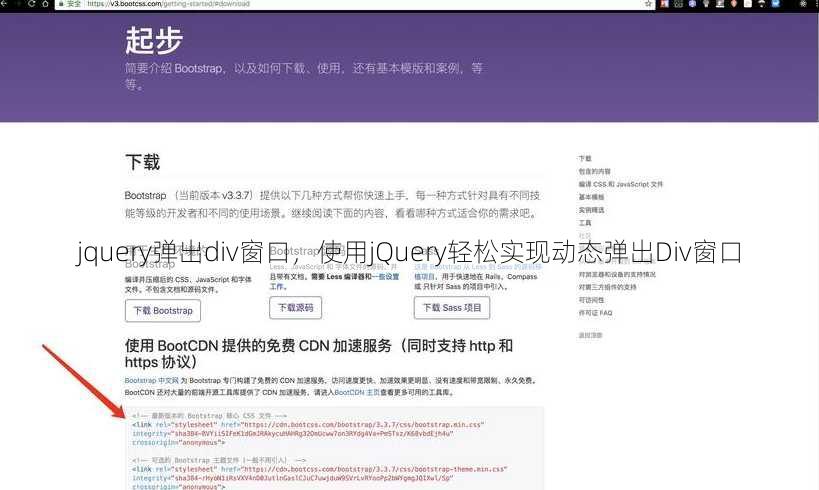Click the 起步 page title
The height and width of the screenshot is (490, 819).
pyautogui.click(x=154, y=40)
